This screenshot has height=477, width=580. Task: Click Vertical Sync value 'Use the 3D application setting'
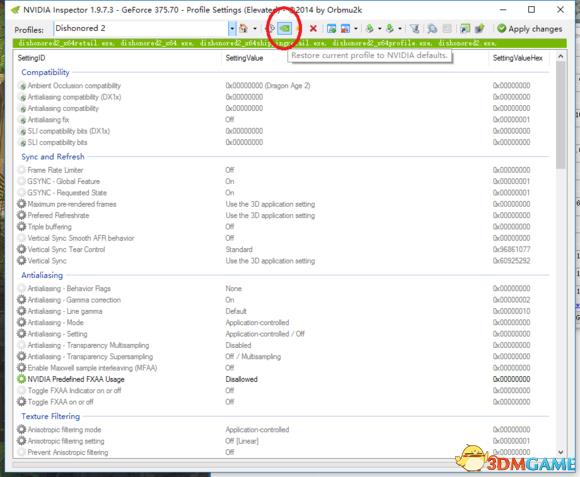click(x=270, y=261)
